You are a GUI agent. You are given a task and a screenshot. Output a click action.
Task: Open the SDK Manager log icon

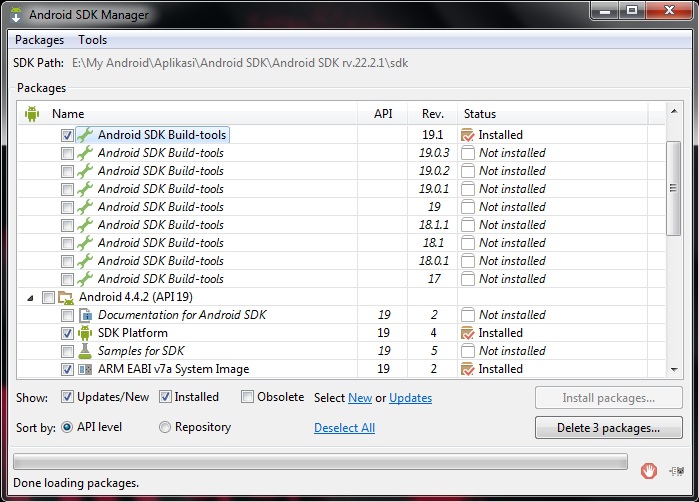[677, 471]
